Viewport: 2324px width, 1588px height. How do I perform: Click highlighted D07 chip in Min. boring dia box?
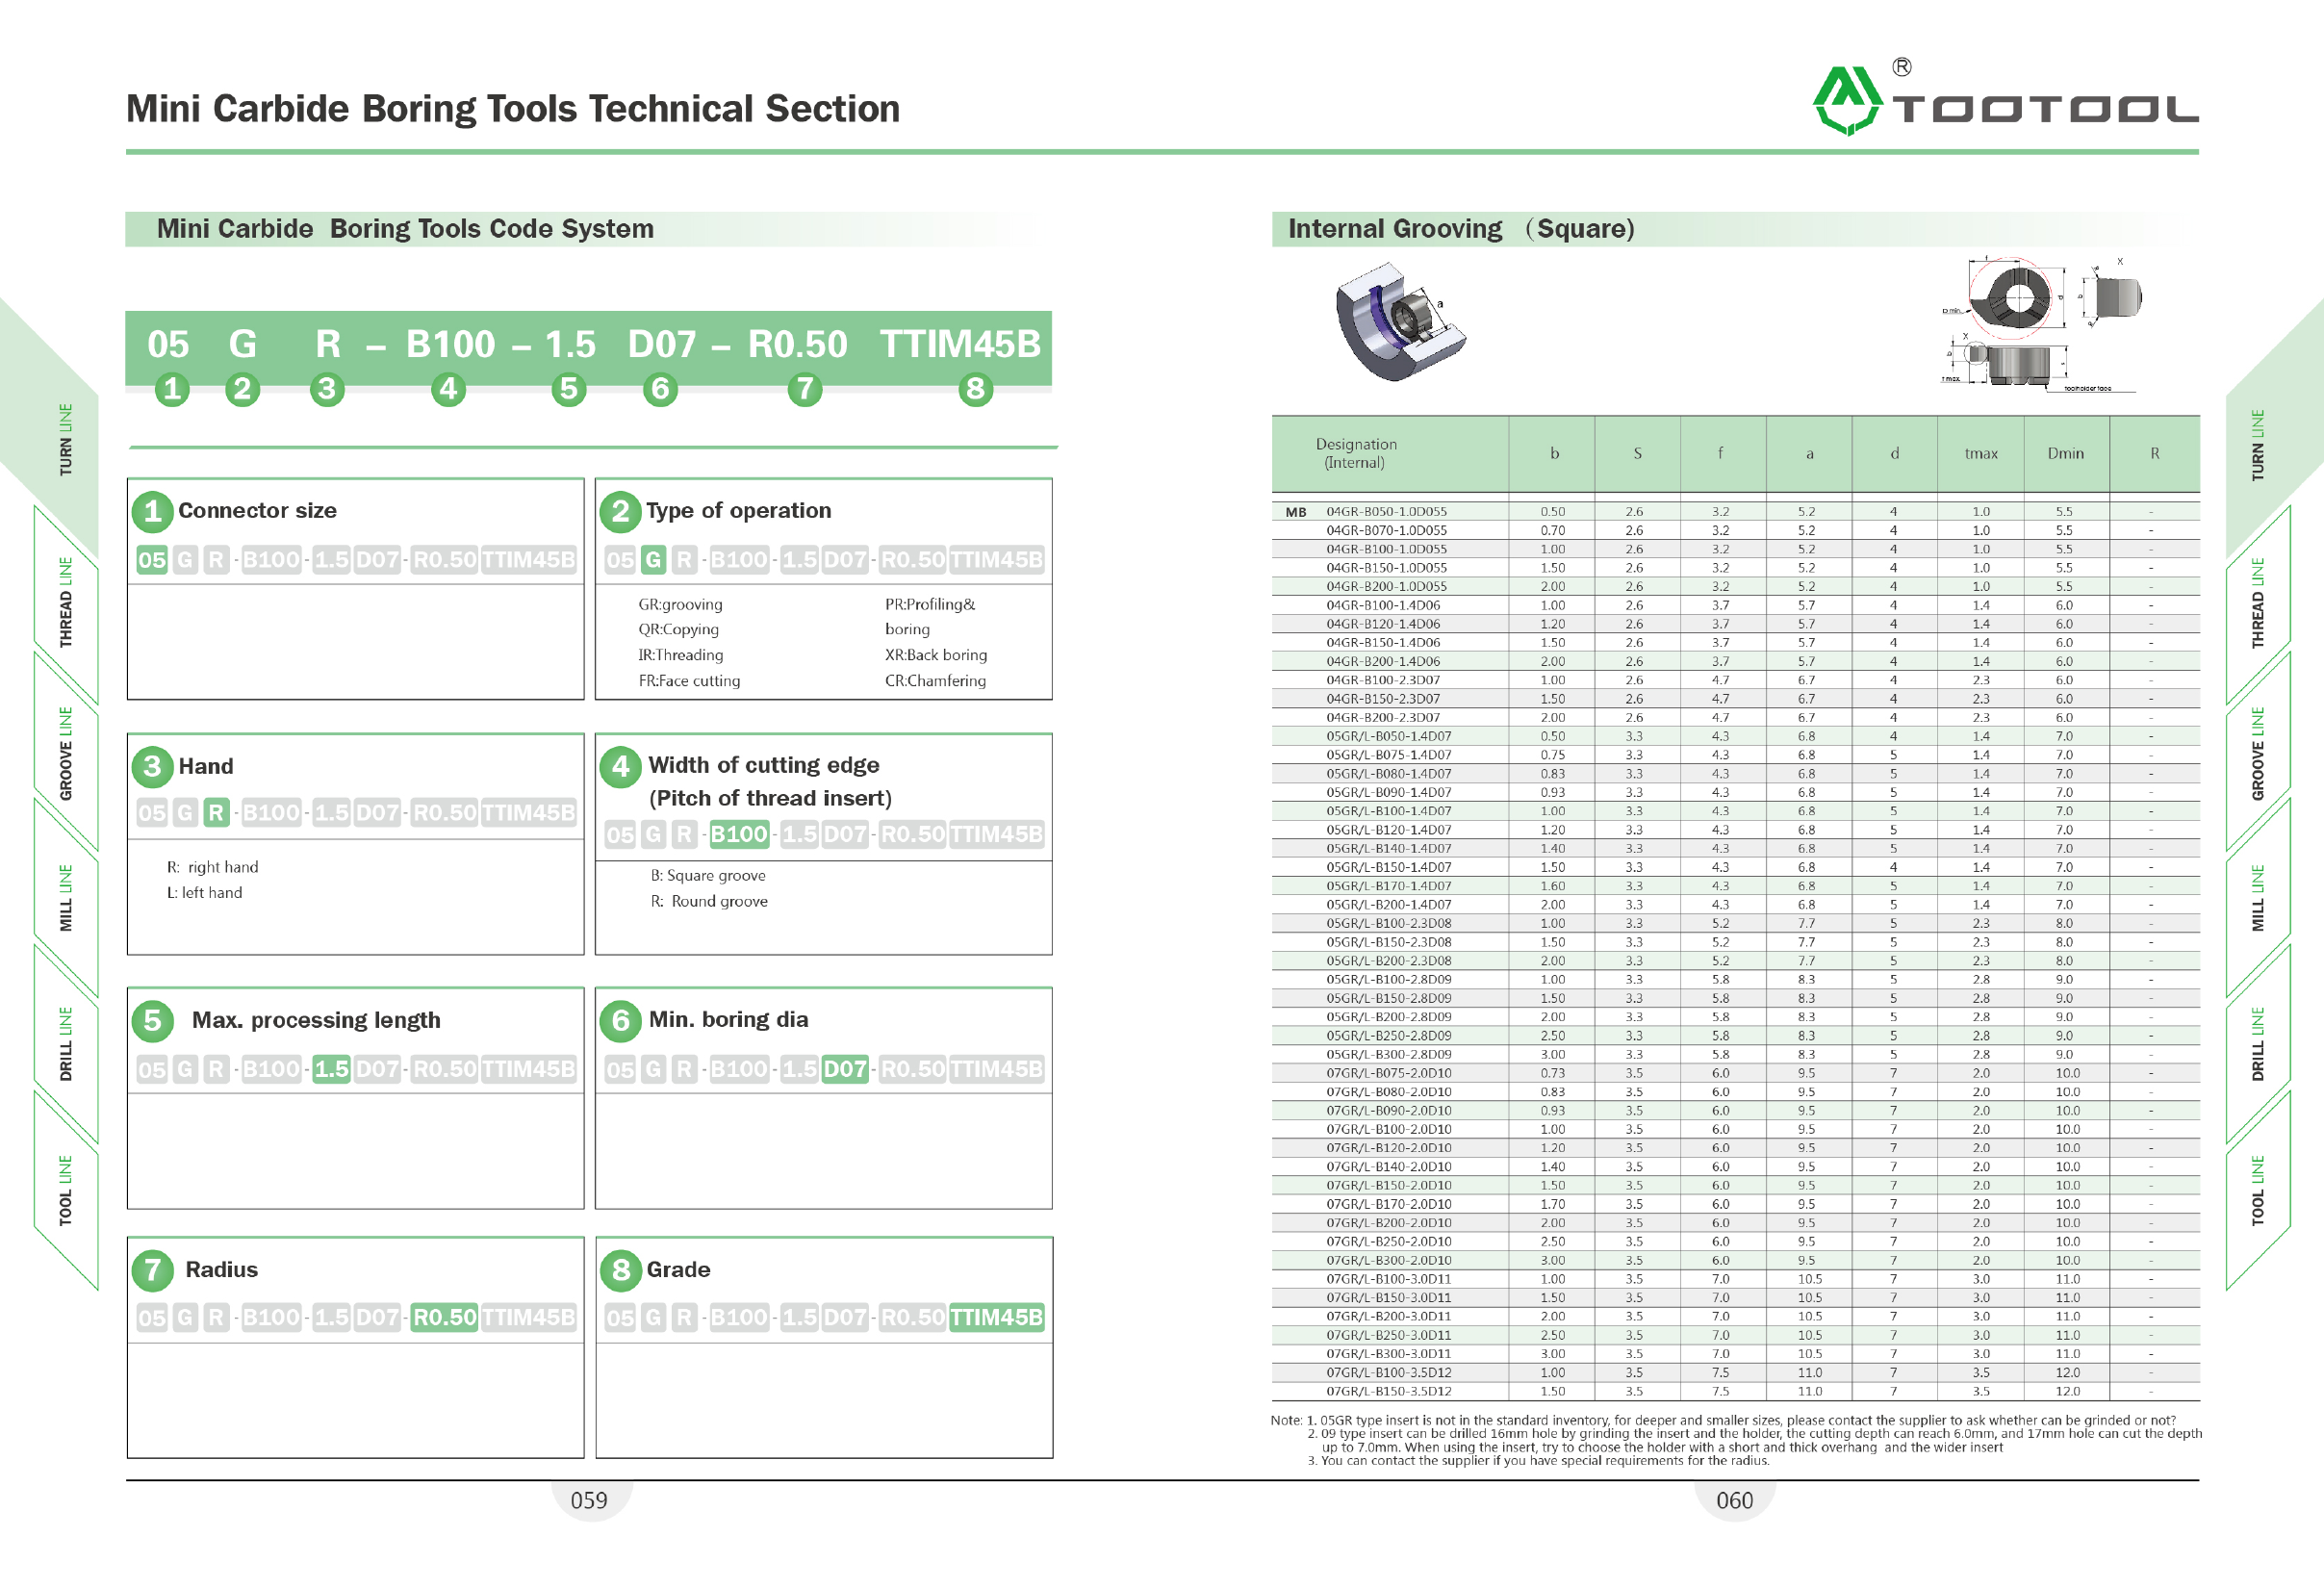pyautogui.click(x=845, y=1069)
